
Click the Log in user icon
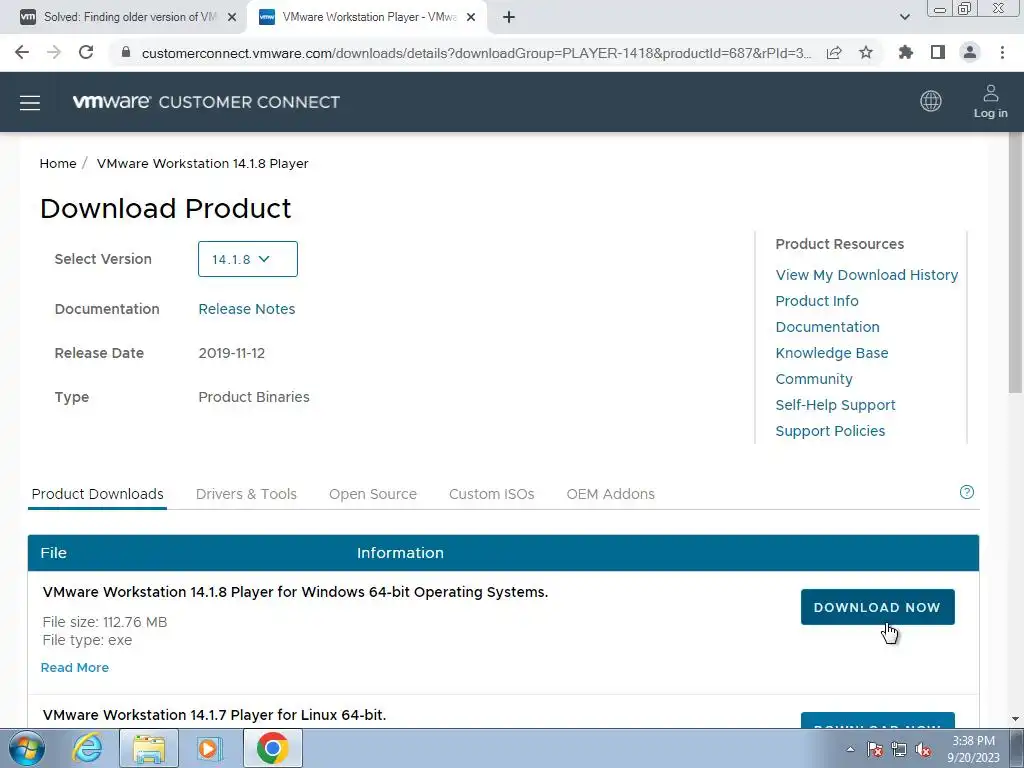pos(990,101)
